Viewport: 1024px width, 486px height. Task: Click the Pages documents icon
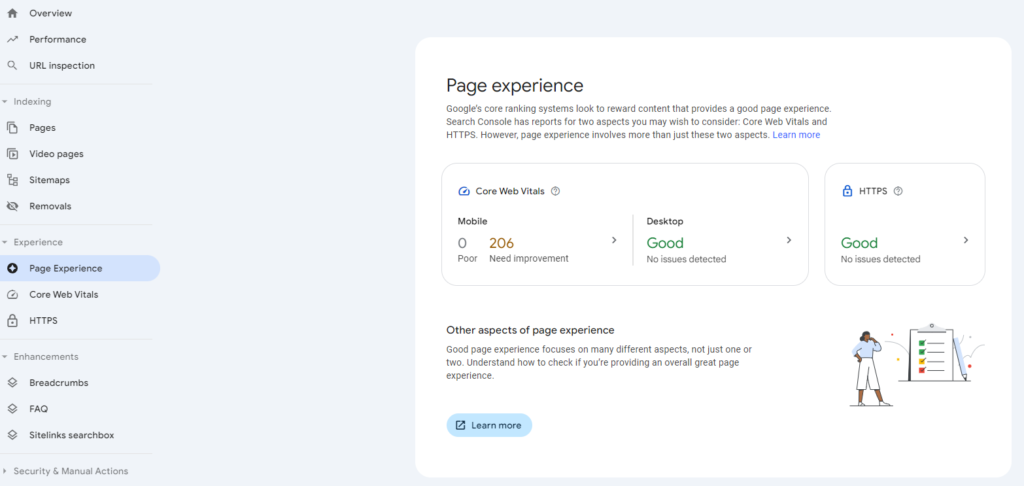(12, 127)
